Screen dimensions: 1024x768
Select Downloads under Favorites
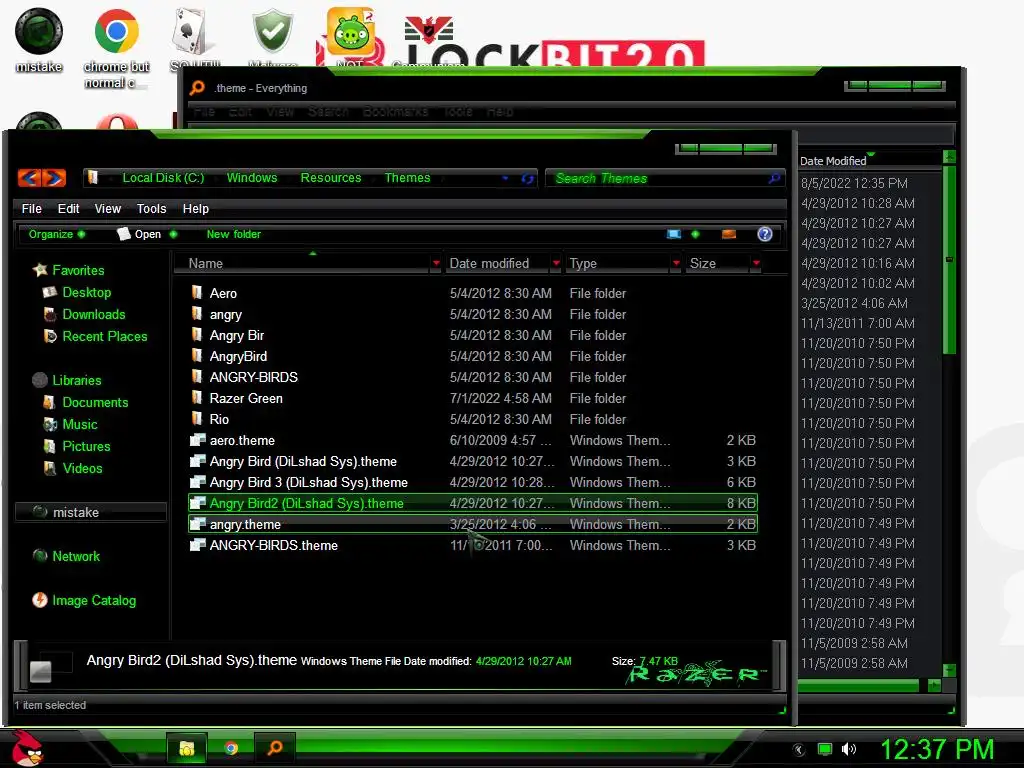click(94, 315)
